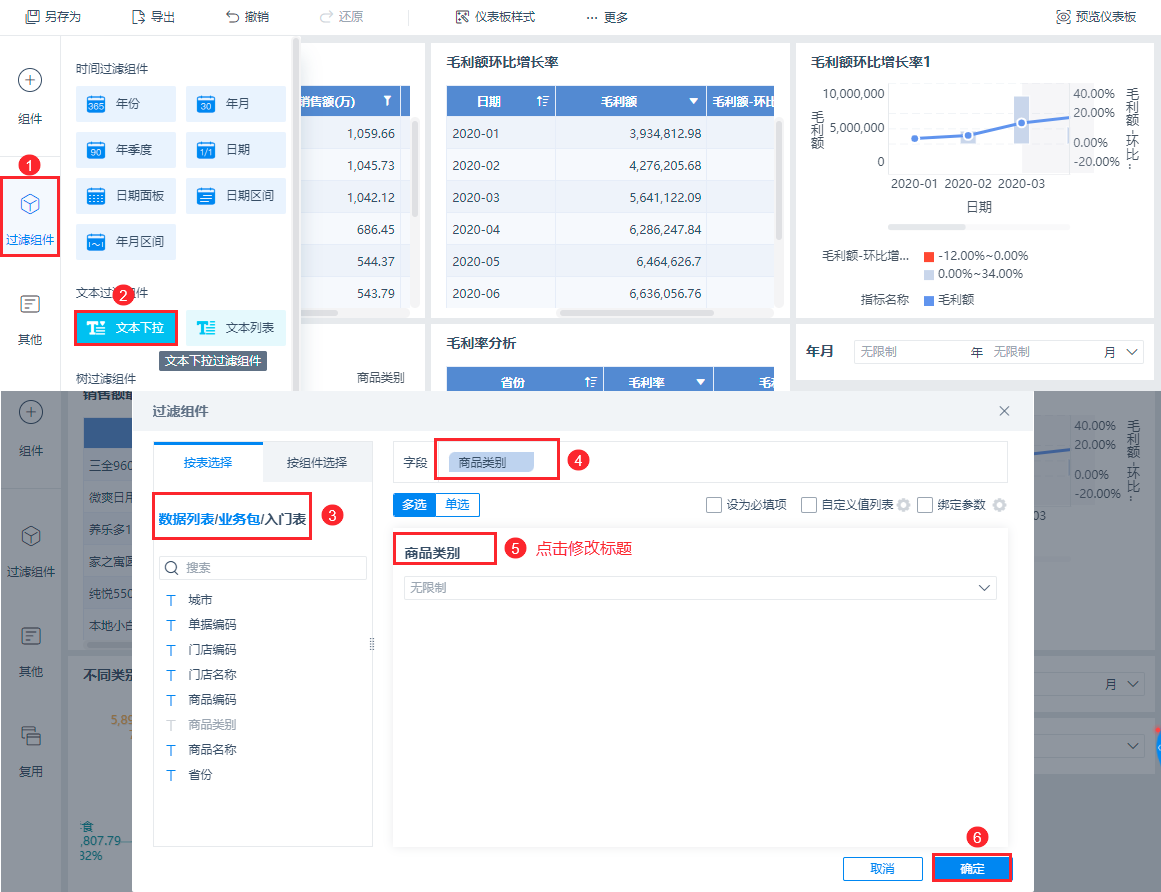Click the 复用 icon in lower sidebar

30,735
